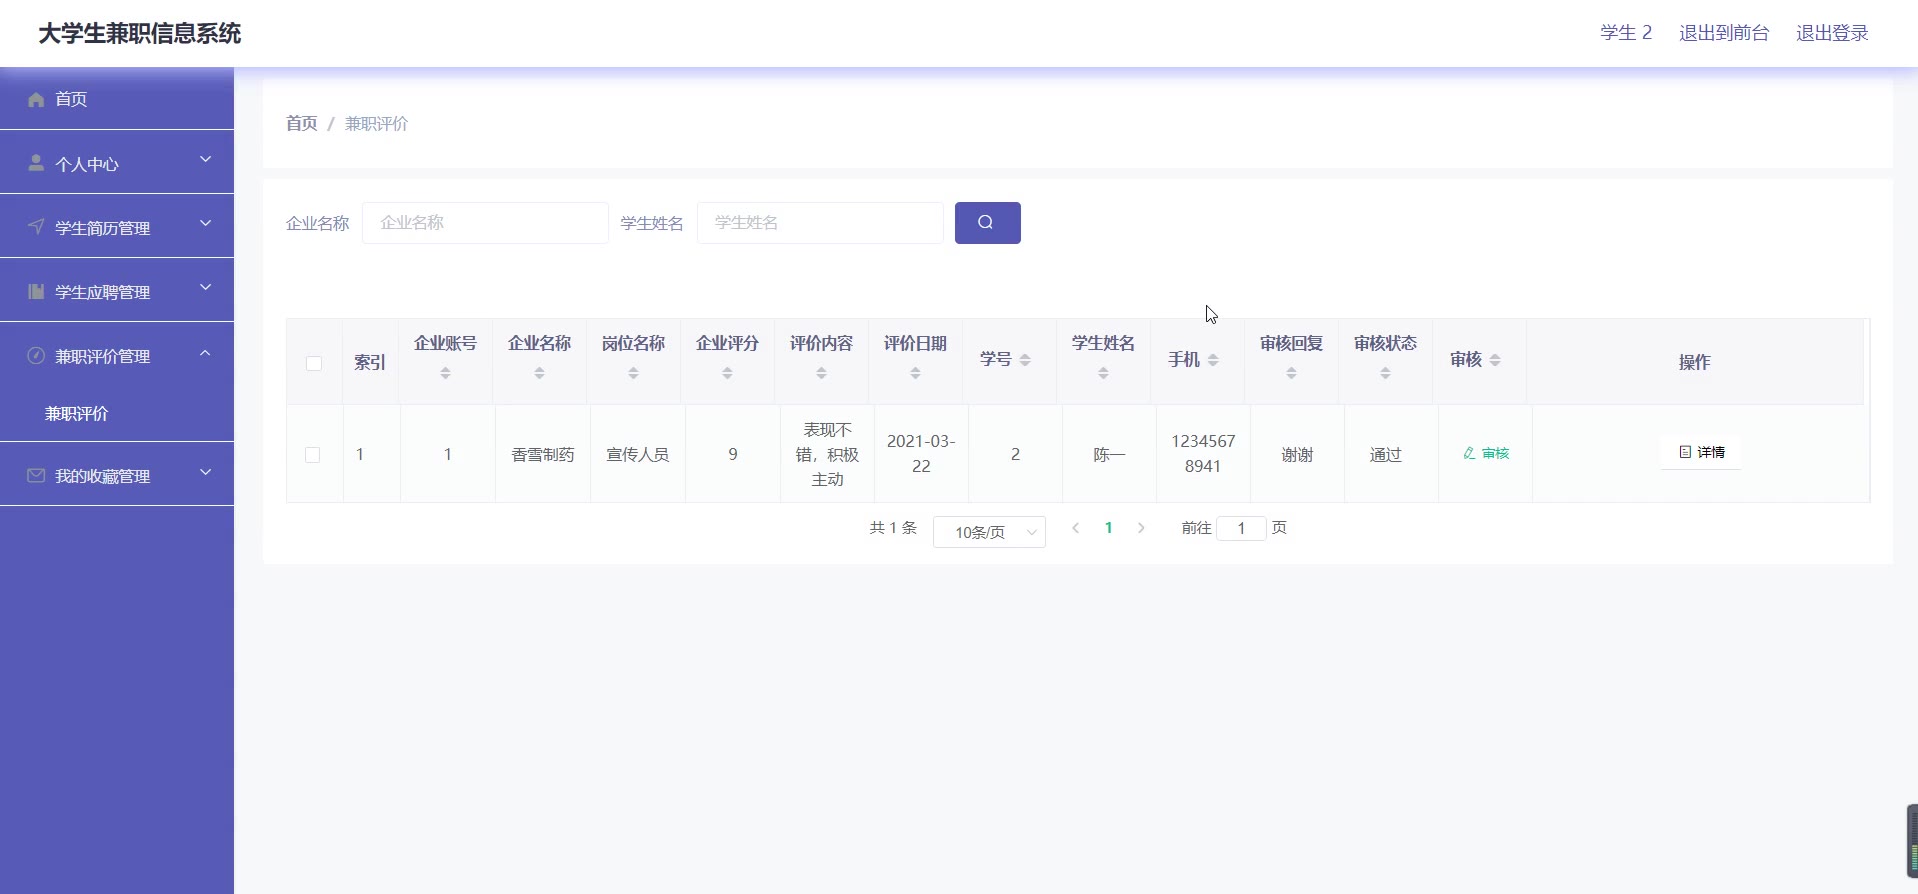Image resolution: width=1918 pixels, height=894 pixels.
Task: Check the checkbox for row 1
Action: tap(313, 455)
